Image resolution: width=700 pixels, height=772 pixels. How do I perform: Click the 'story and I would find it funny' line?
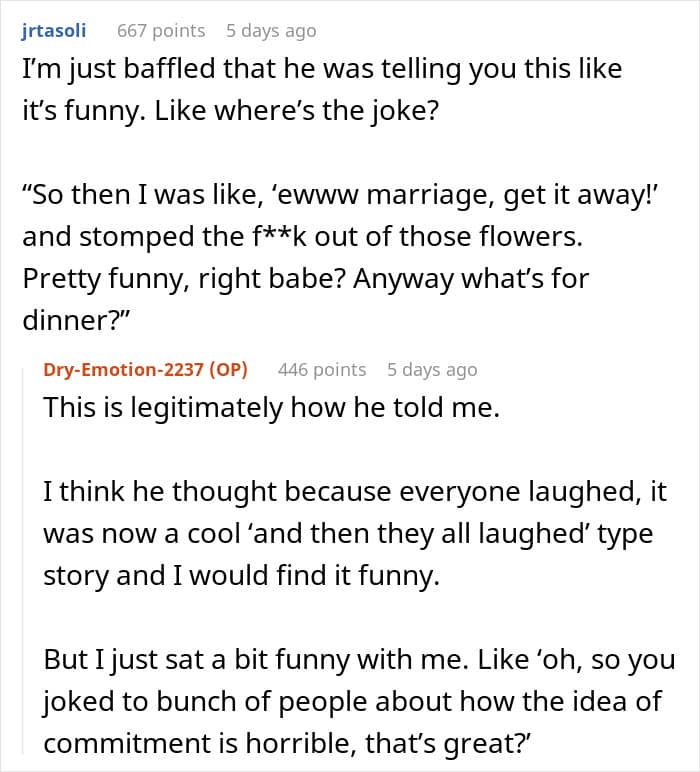click(x=241, y=576)
